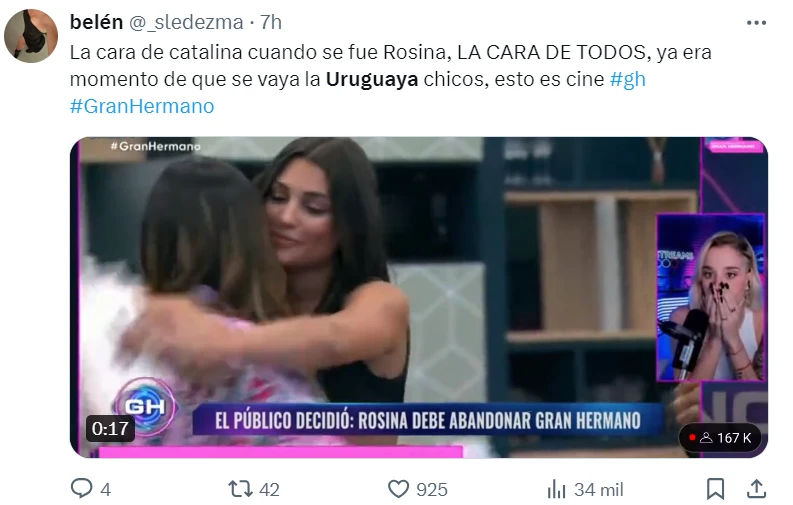Viewport: 793px width, 505px height.
Task: Click the 167 K live viewers badge
Action: [x=720, y=438]
